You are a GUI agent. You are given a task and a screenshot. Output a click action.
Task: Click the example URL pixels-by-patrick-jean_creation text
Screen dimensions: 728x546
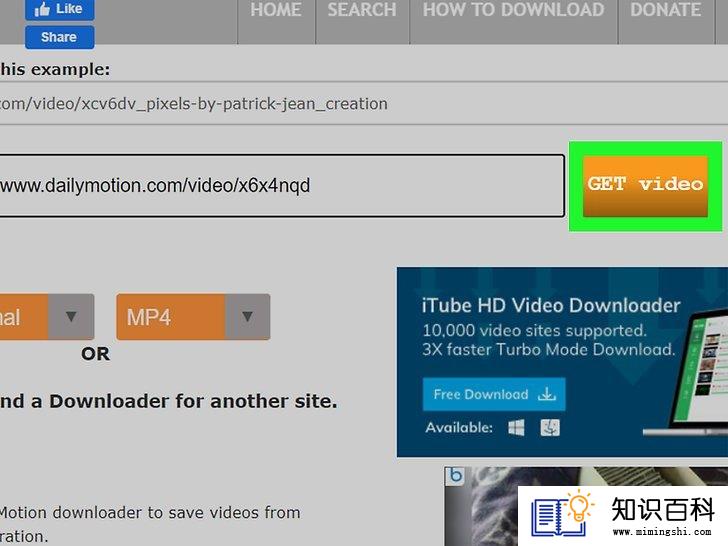[195, 104]
